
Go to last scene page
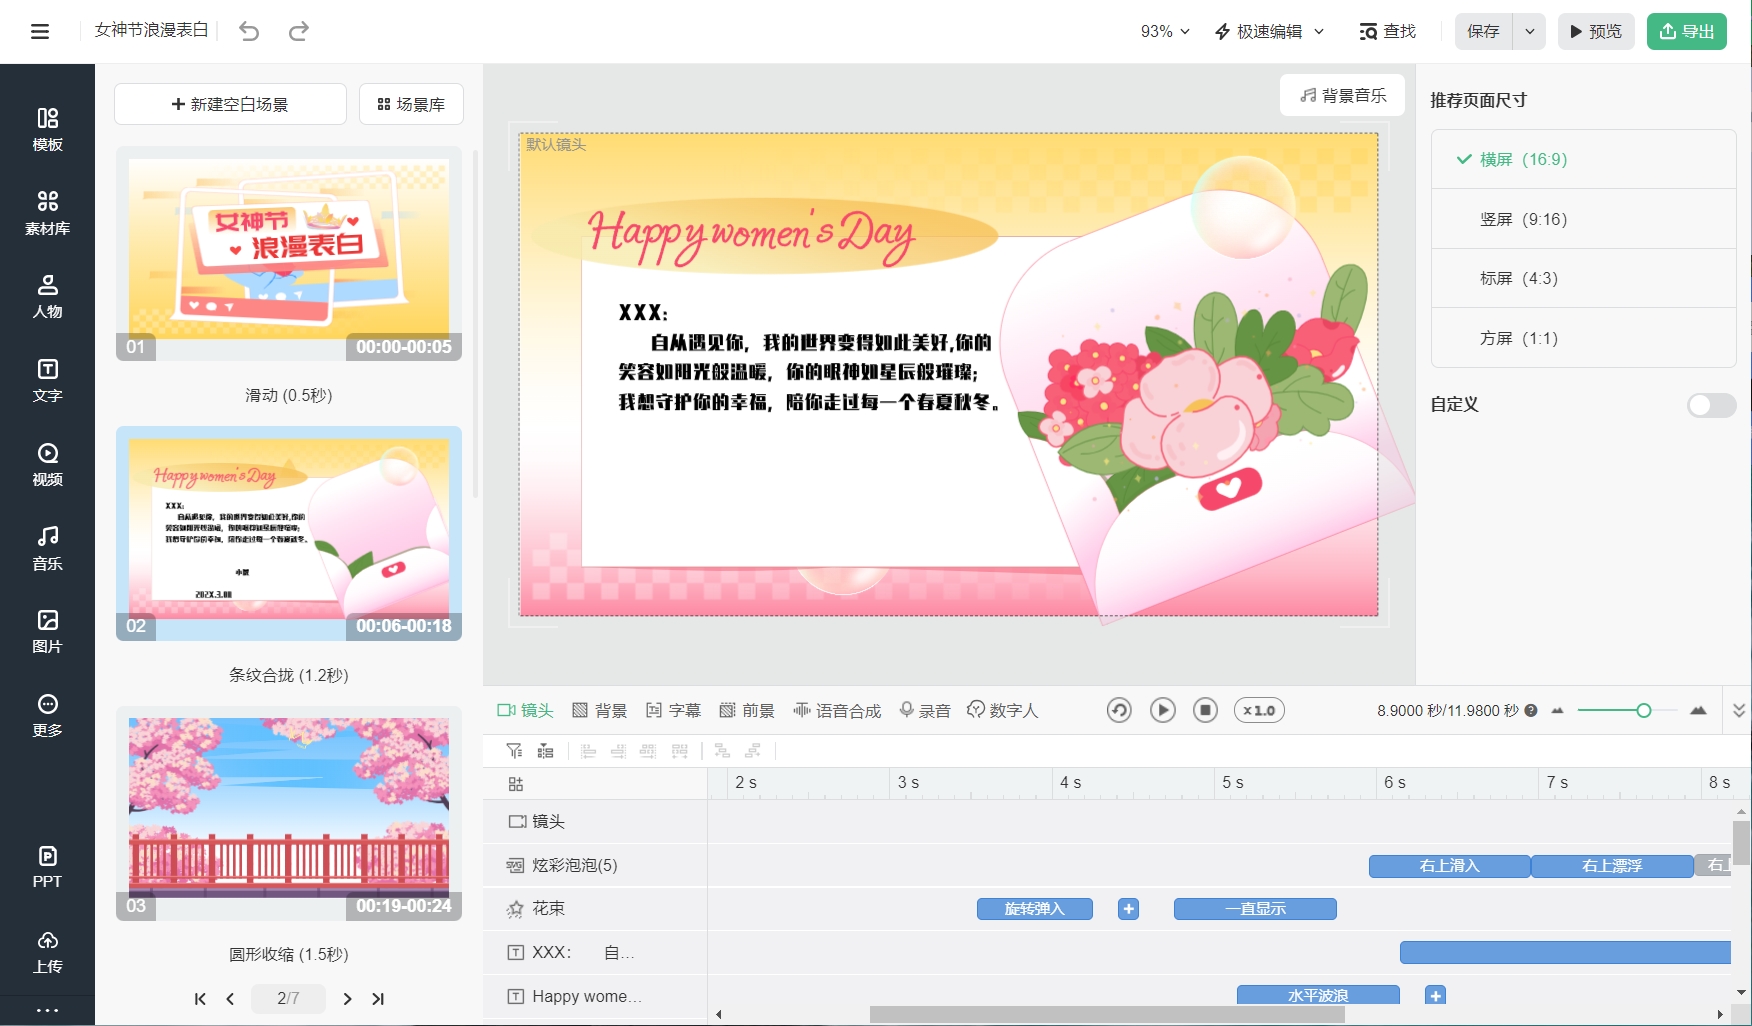pyautogui.click(x=378, y=998)
